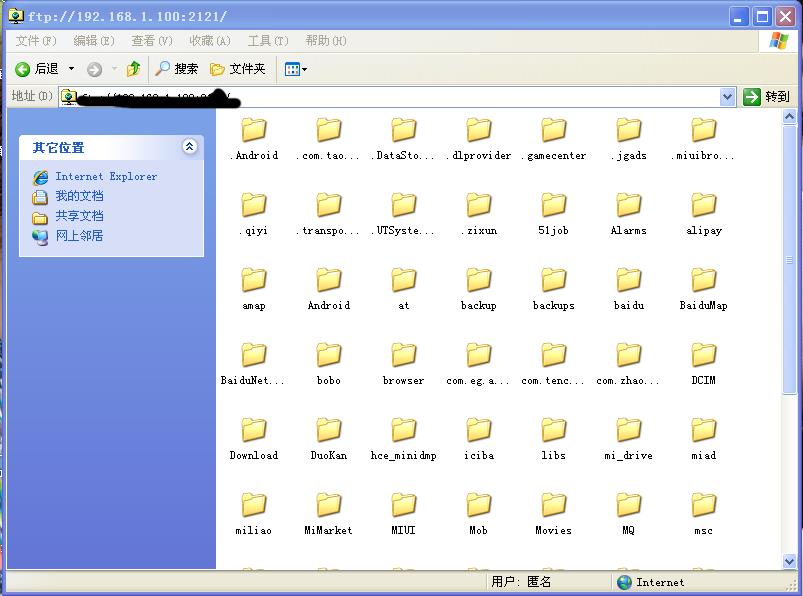Viewport: 803px width, 596px height.
Task: Select the Movies folder
Action: click(x=554, y=514)
